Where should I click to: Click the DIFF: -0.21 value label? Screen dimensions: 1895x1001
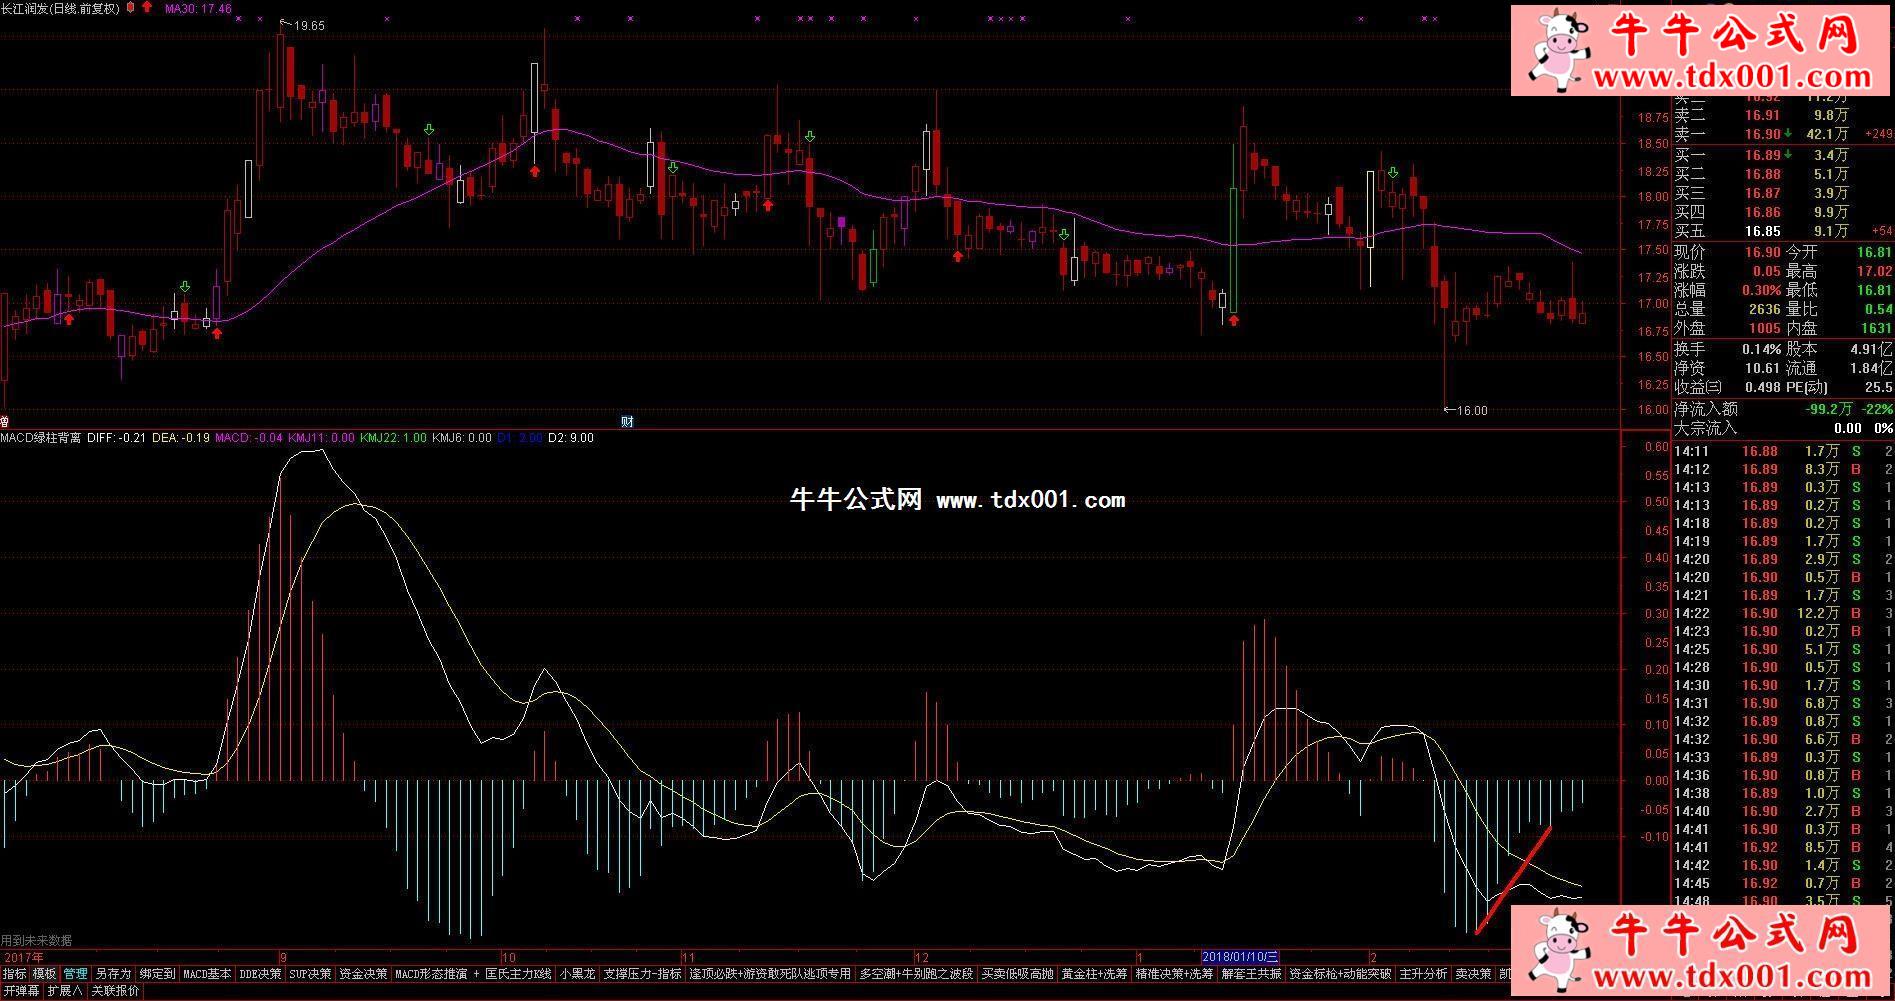117,438
